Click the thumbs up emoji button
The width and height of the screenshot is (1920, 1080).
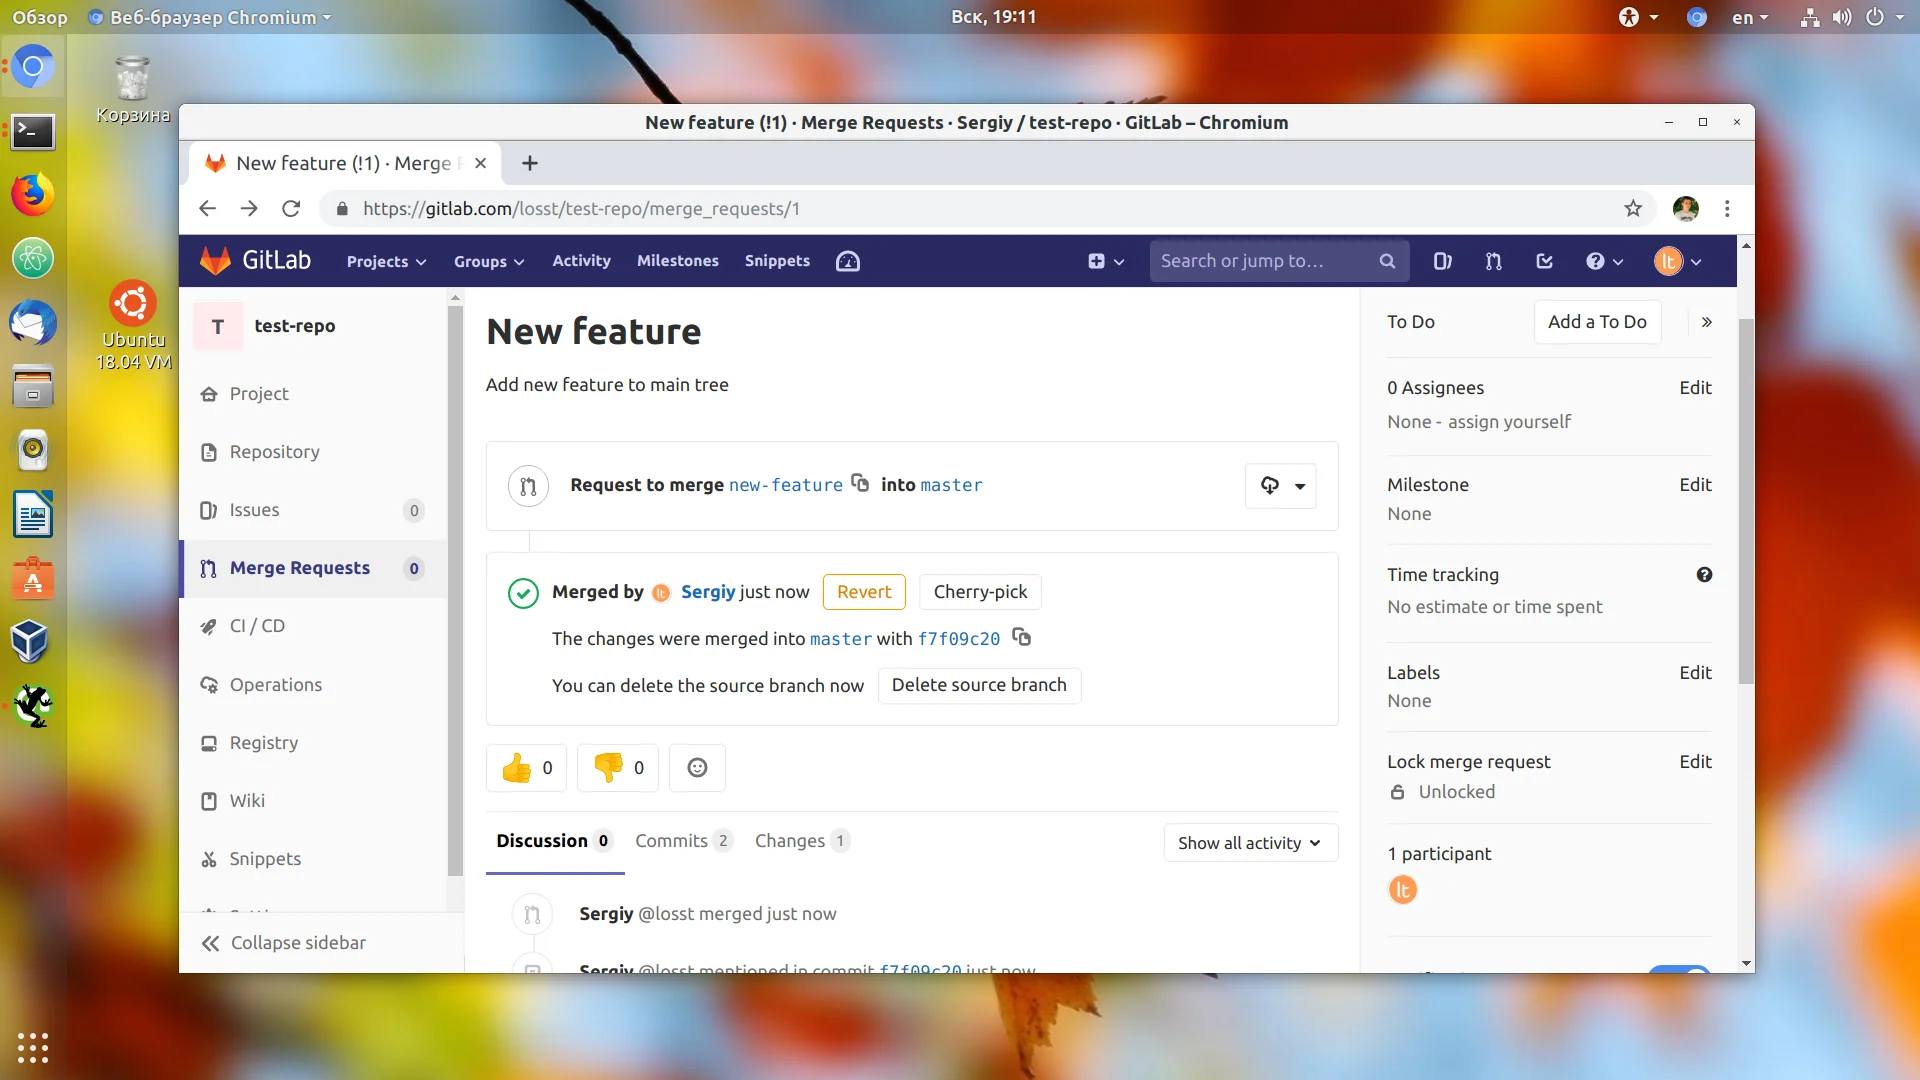[526, 768]
